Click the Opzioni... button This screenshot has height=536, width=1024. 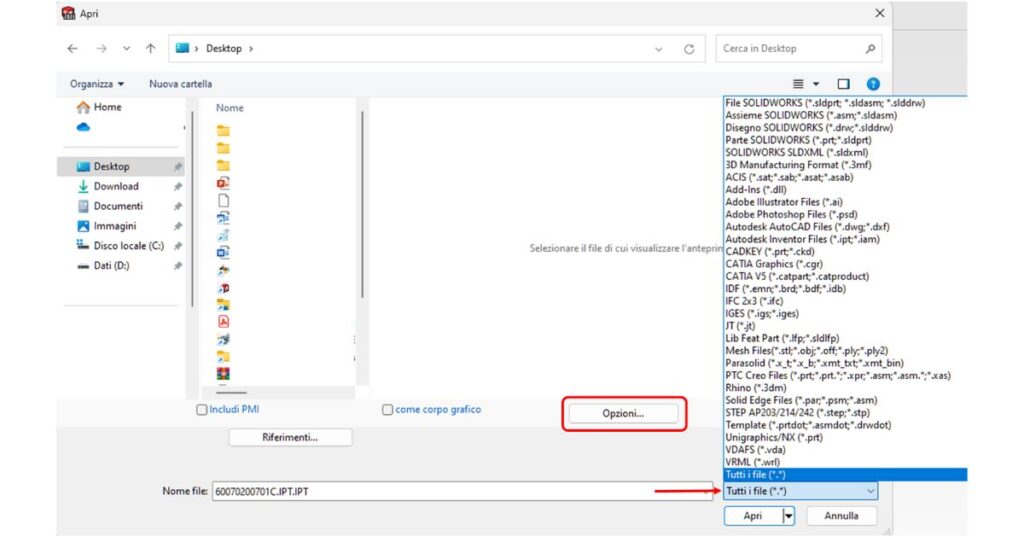[x=623, y=413]
